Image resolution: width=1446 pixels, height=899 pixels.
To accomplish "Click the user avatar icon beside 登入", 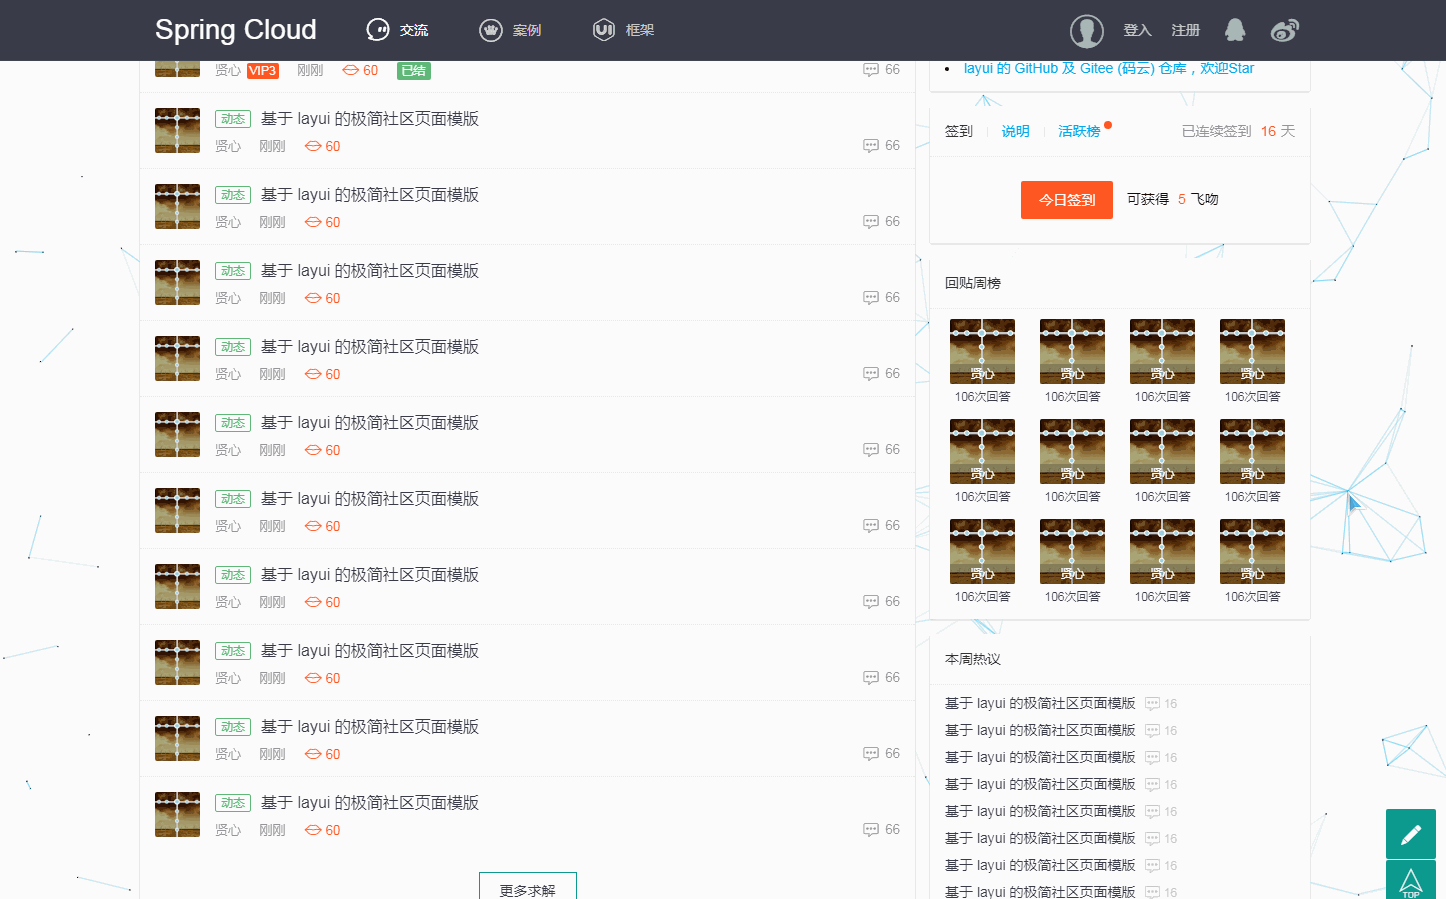I will click(1087, 31).
